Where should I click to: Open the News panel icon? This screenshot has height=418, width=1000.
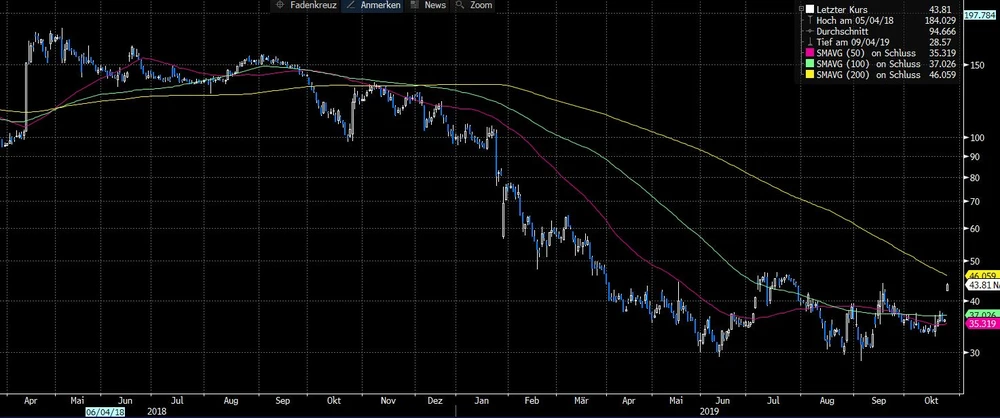pyautogui.click(x=417, y=6)
